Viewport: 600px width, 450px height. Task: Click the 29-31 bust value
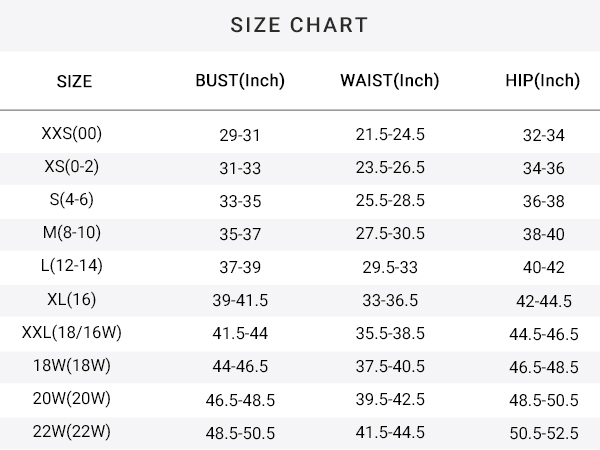tap(240, 135)
